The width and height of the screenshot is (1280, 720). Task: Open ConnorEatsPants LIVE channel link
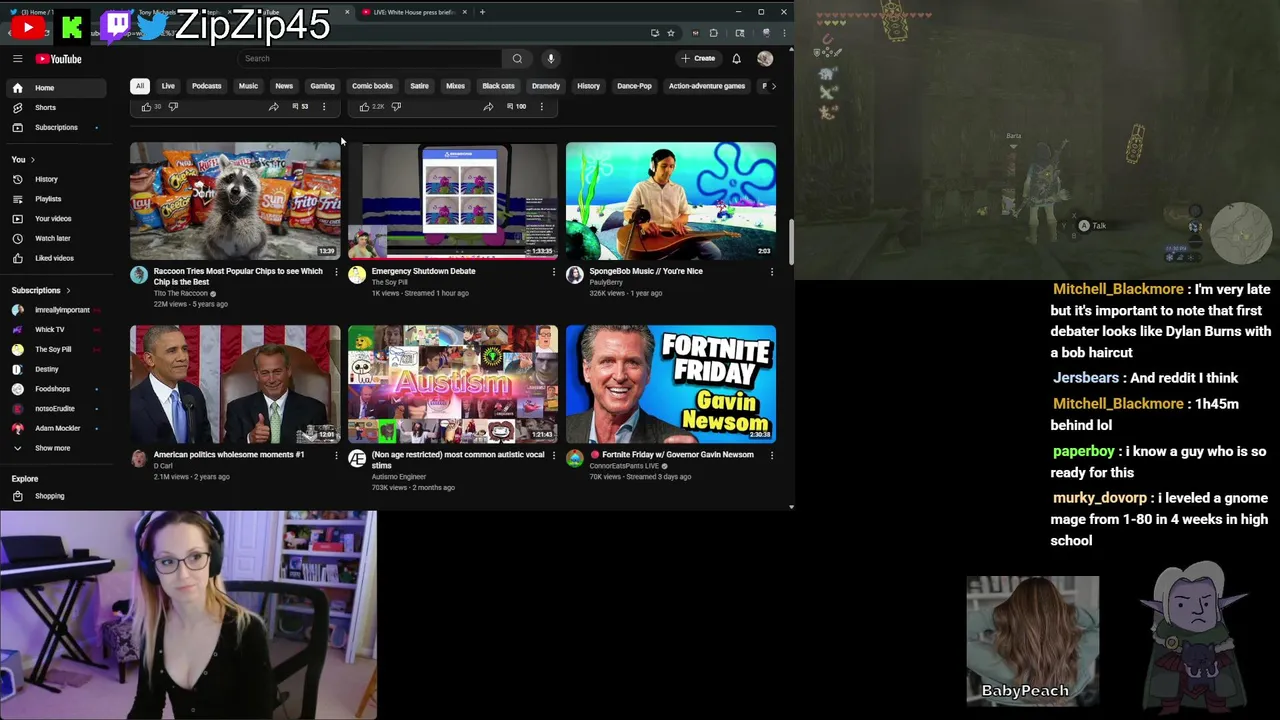624,466
